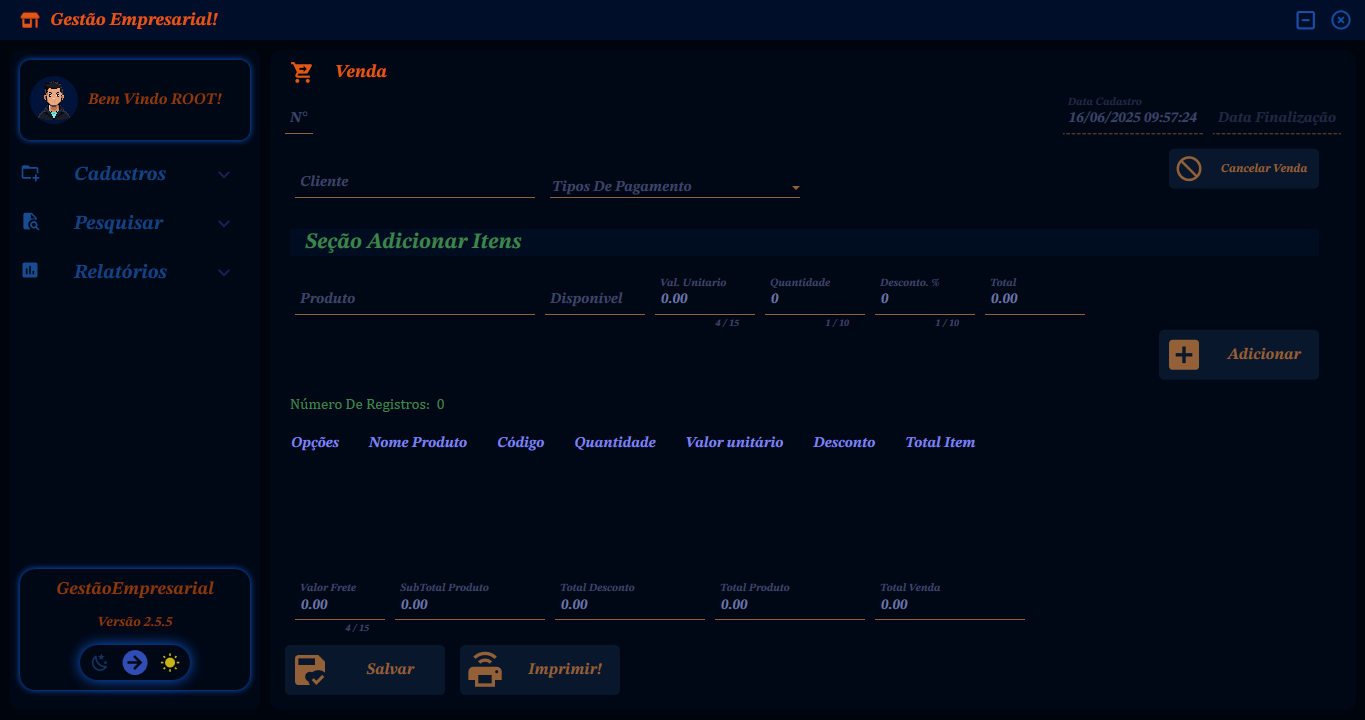Screen dimensions: 1365x720
Task: Click the printer icon beside Imprimir
Action: [485, 670]
